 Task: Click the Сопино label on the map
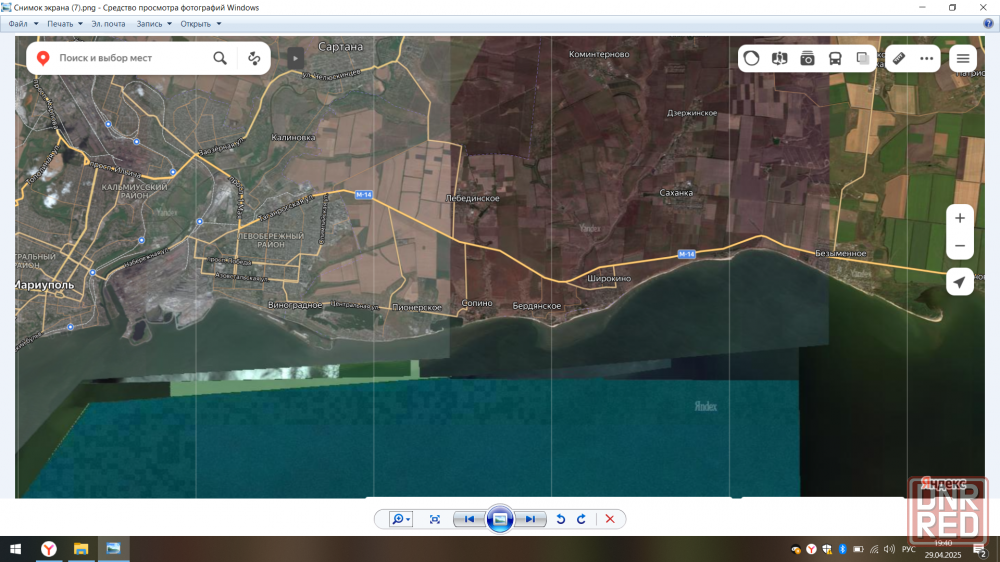point(477,303)
